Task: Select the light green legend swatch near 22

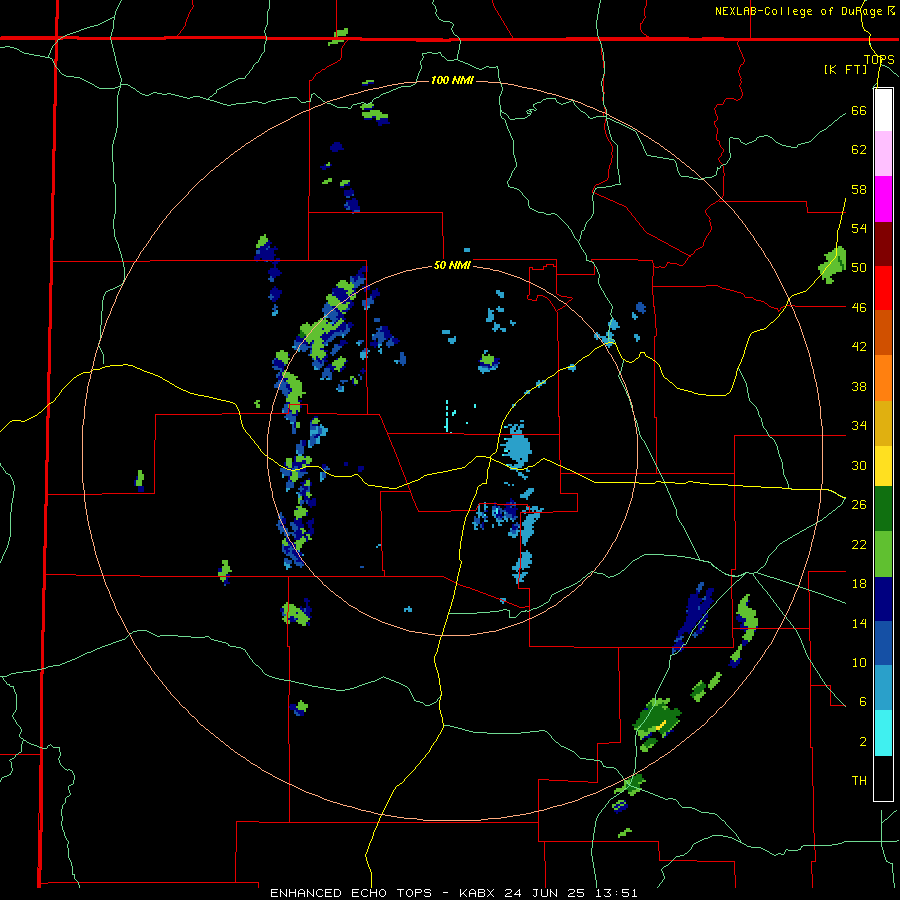Action: click(883, 554)
